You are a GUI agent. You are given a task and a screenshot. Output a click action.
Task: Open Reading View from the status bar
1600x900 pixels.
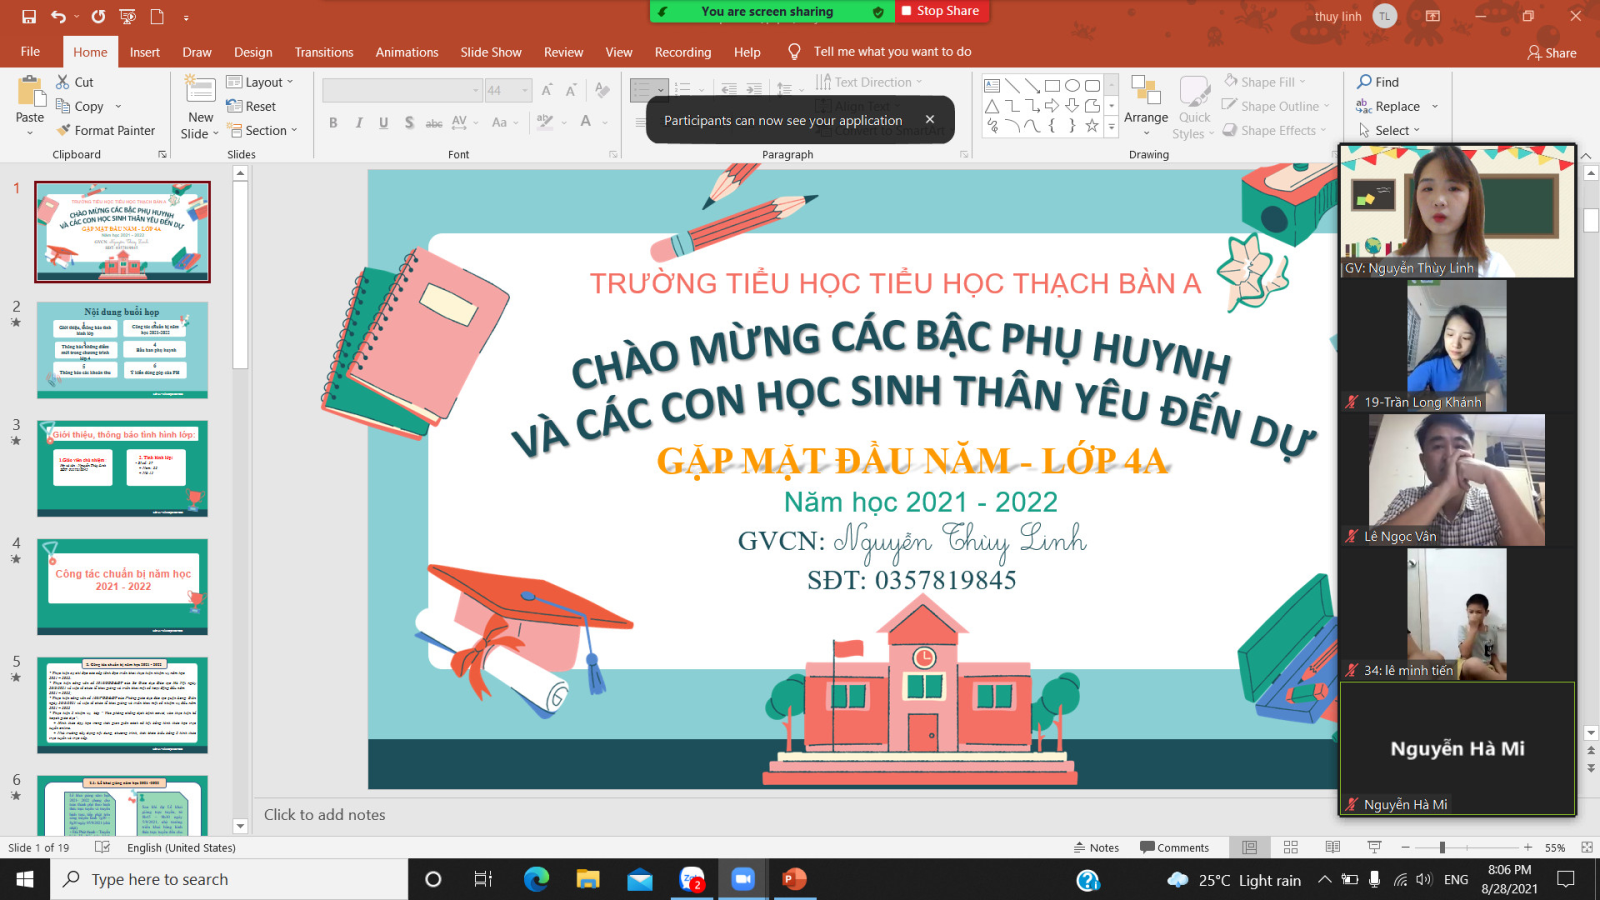tap(1332, 847)
